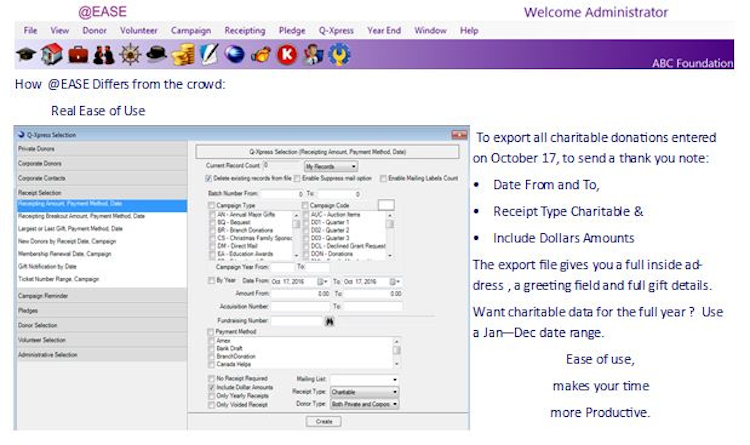Open the File menu

click(x=30, y=30)
